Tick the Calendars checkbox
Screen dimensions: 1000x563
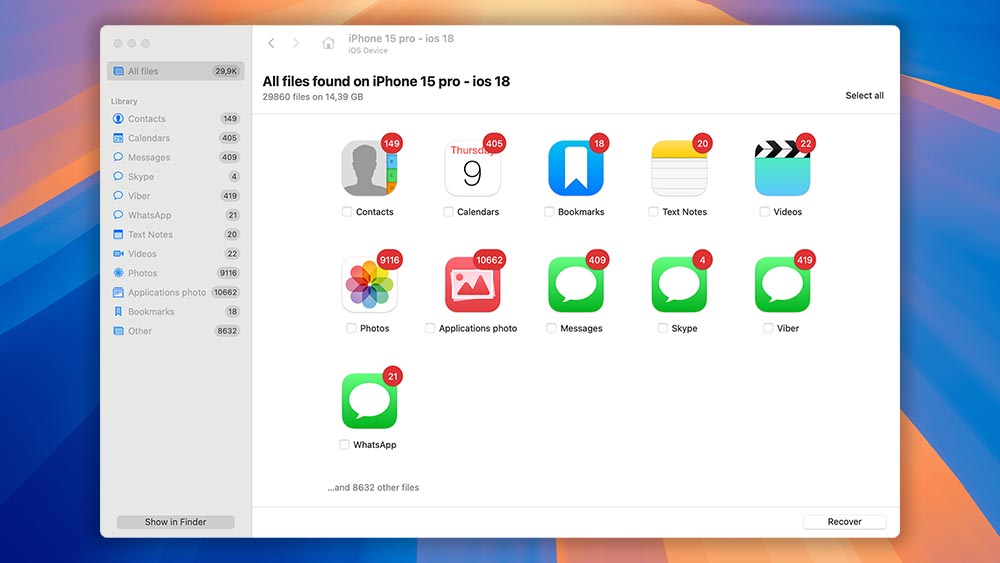click(448, 212)
